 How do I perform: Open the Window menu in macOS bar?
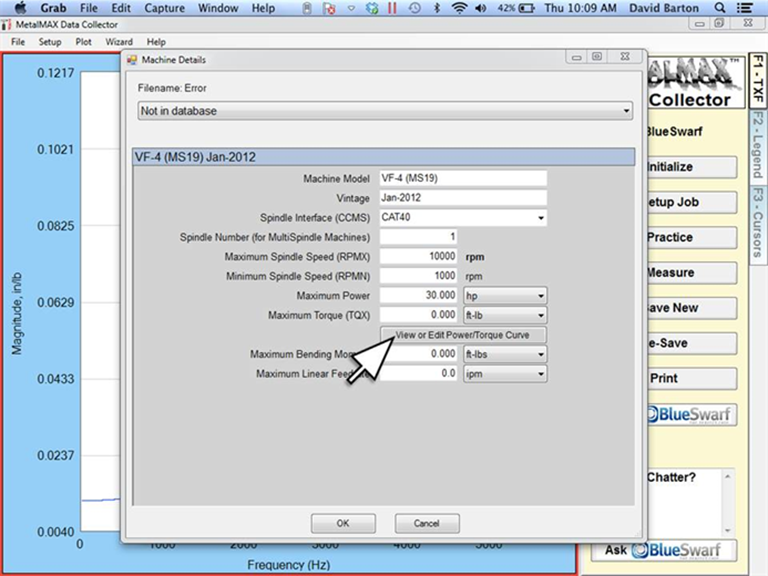(218, 8)
